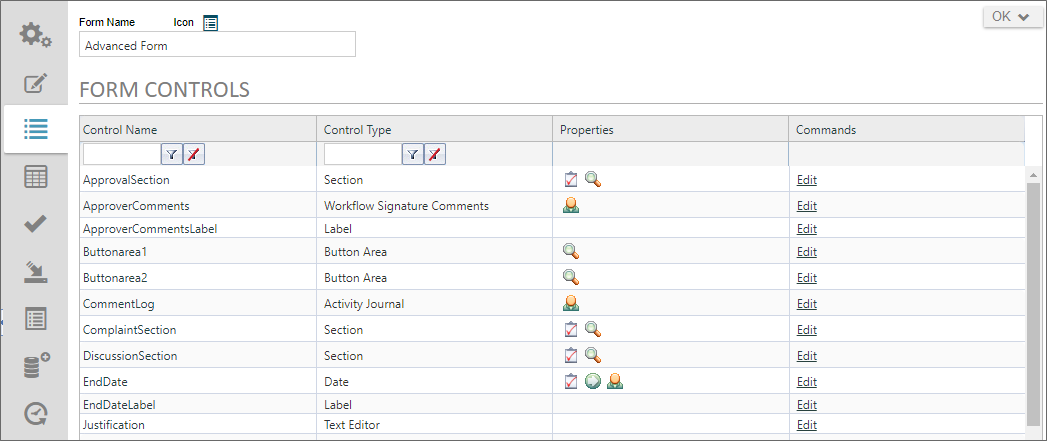Open the table grid sidebar icon
Screen dimensions: 1047x441
[x=35, y=177]
